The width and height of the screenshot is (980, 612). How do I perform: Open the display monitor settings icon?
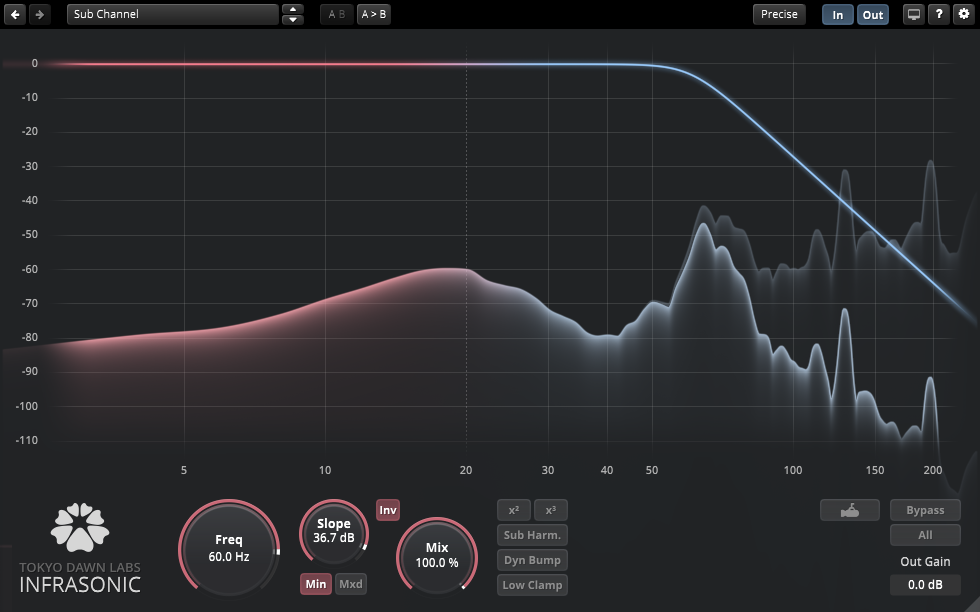[913, 14]
